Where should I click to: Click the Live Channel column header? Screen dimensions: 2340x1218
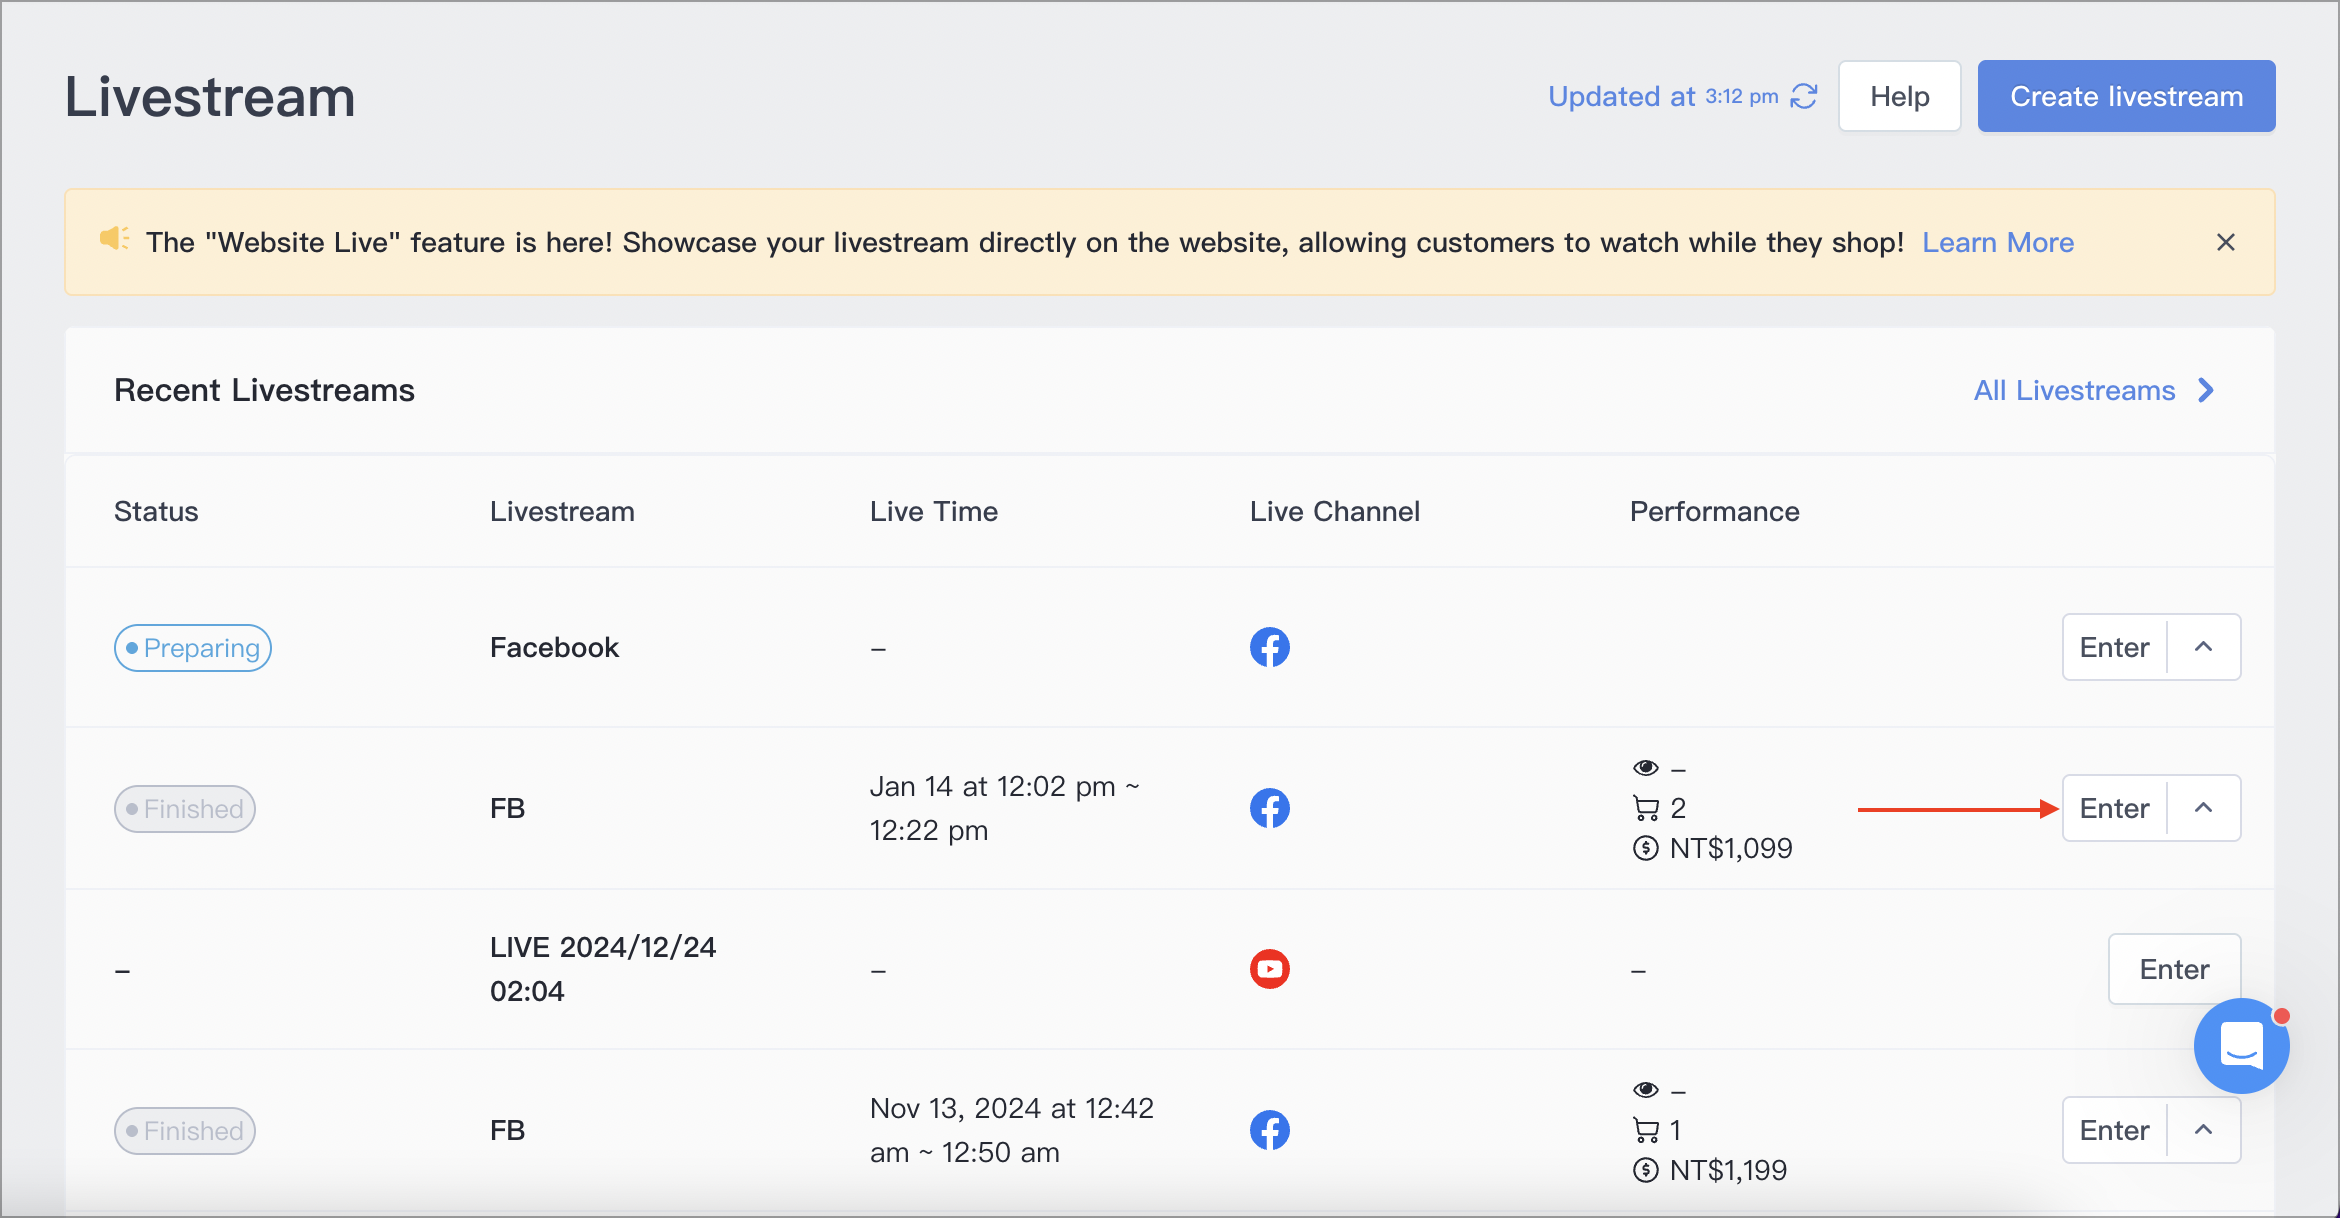pos(1335,511)
